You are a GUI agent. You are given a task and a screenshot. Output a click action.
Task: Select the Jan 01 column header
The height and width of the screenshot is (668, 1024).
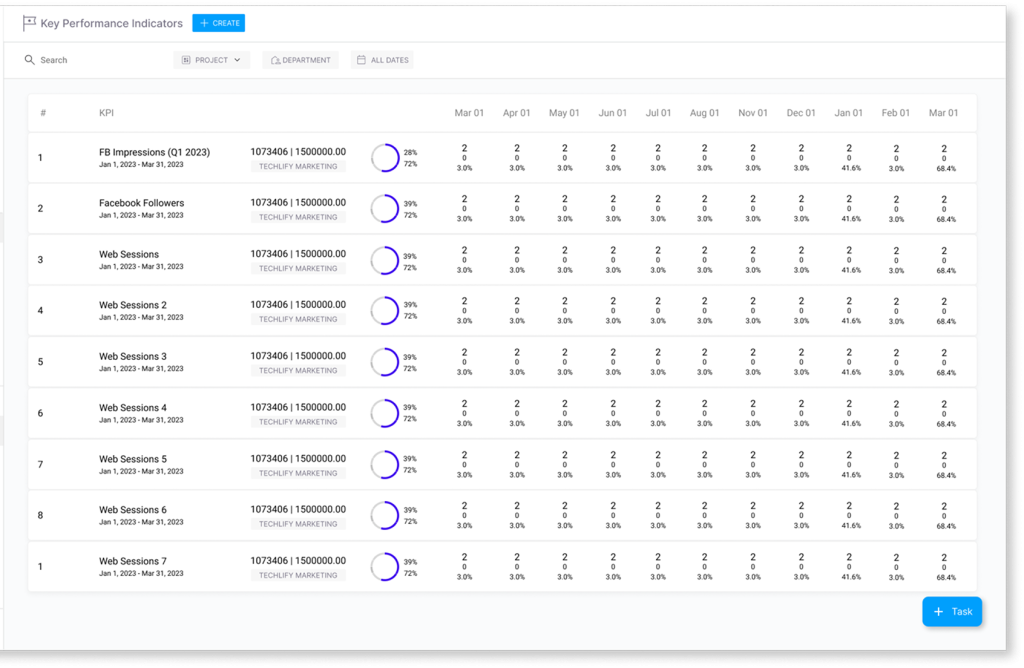pyautogui.click(x=849, y=113)
